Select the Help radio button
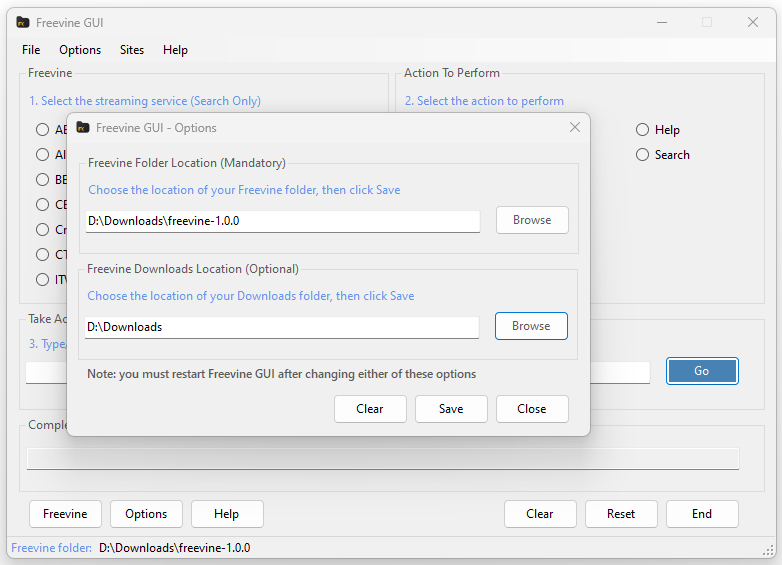The height and width of the screenshot is (565, 782). 642,130
